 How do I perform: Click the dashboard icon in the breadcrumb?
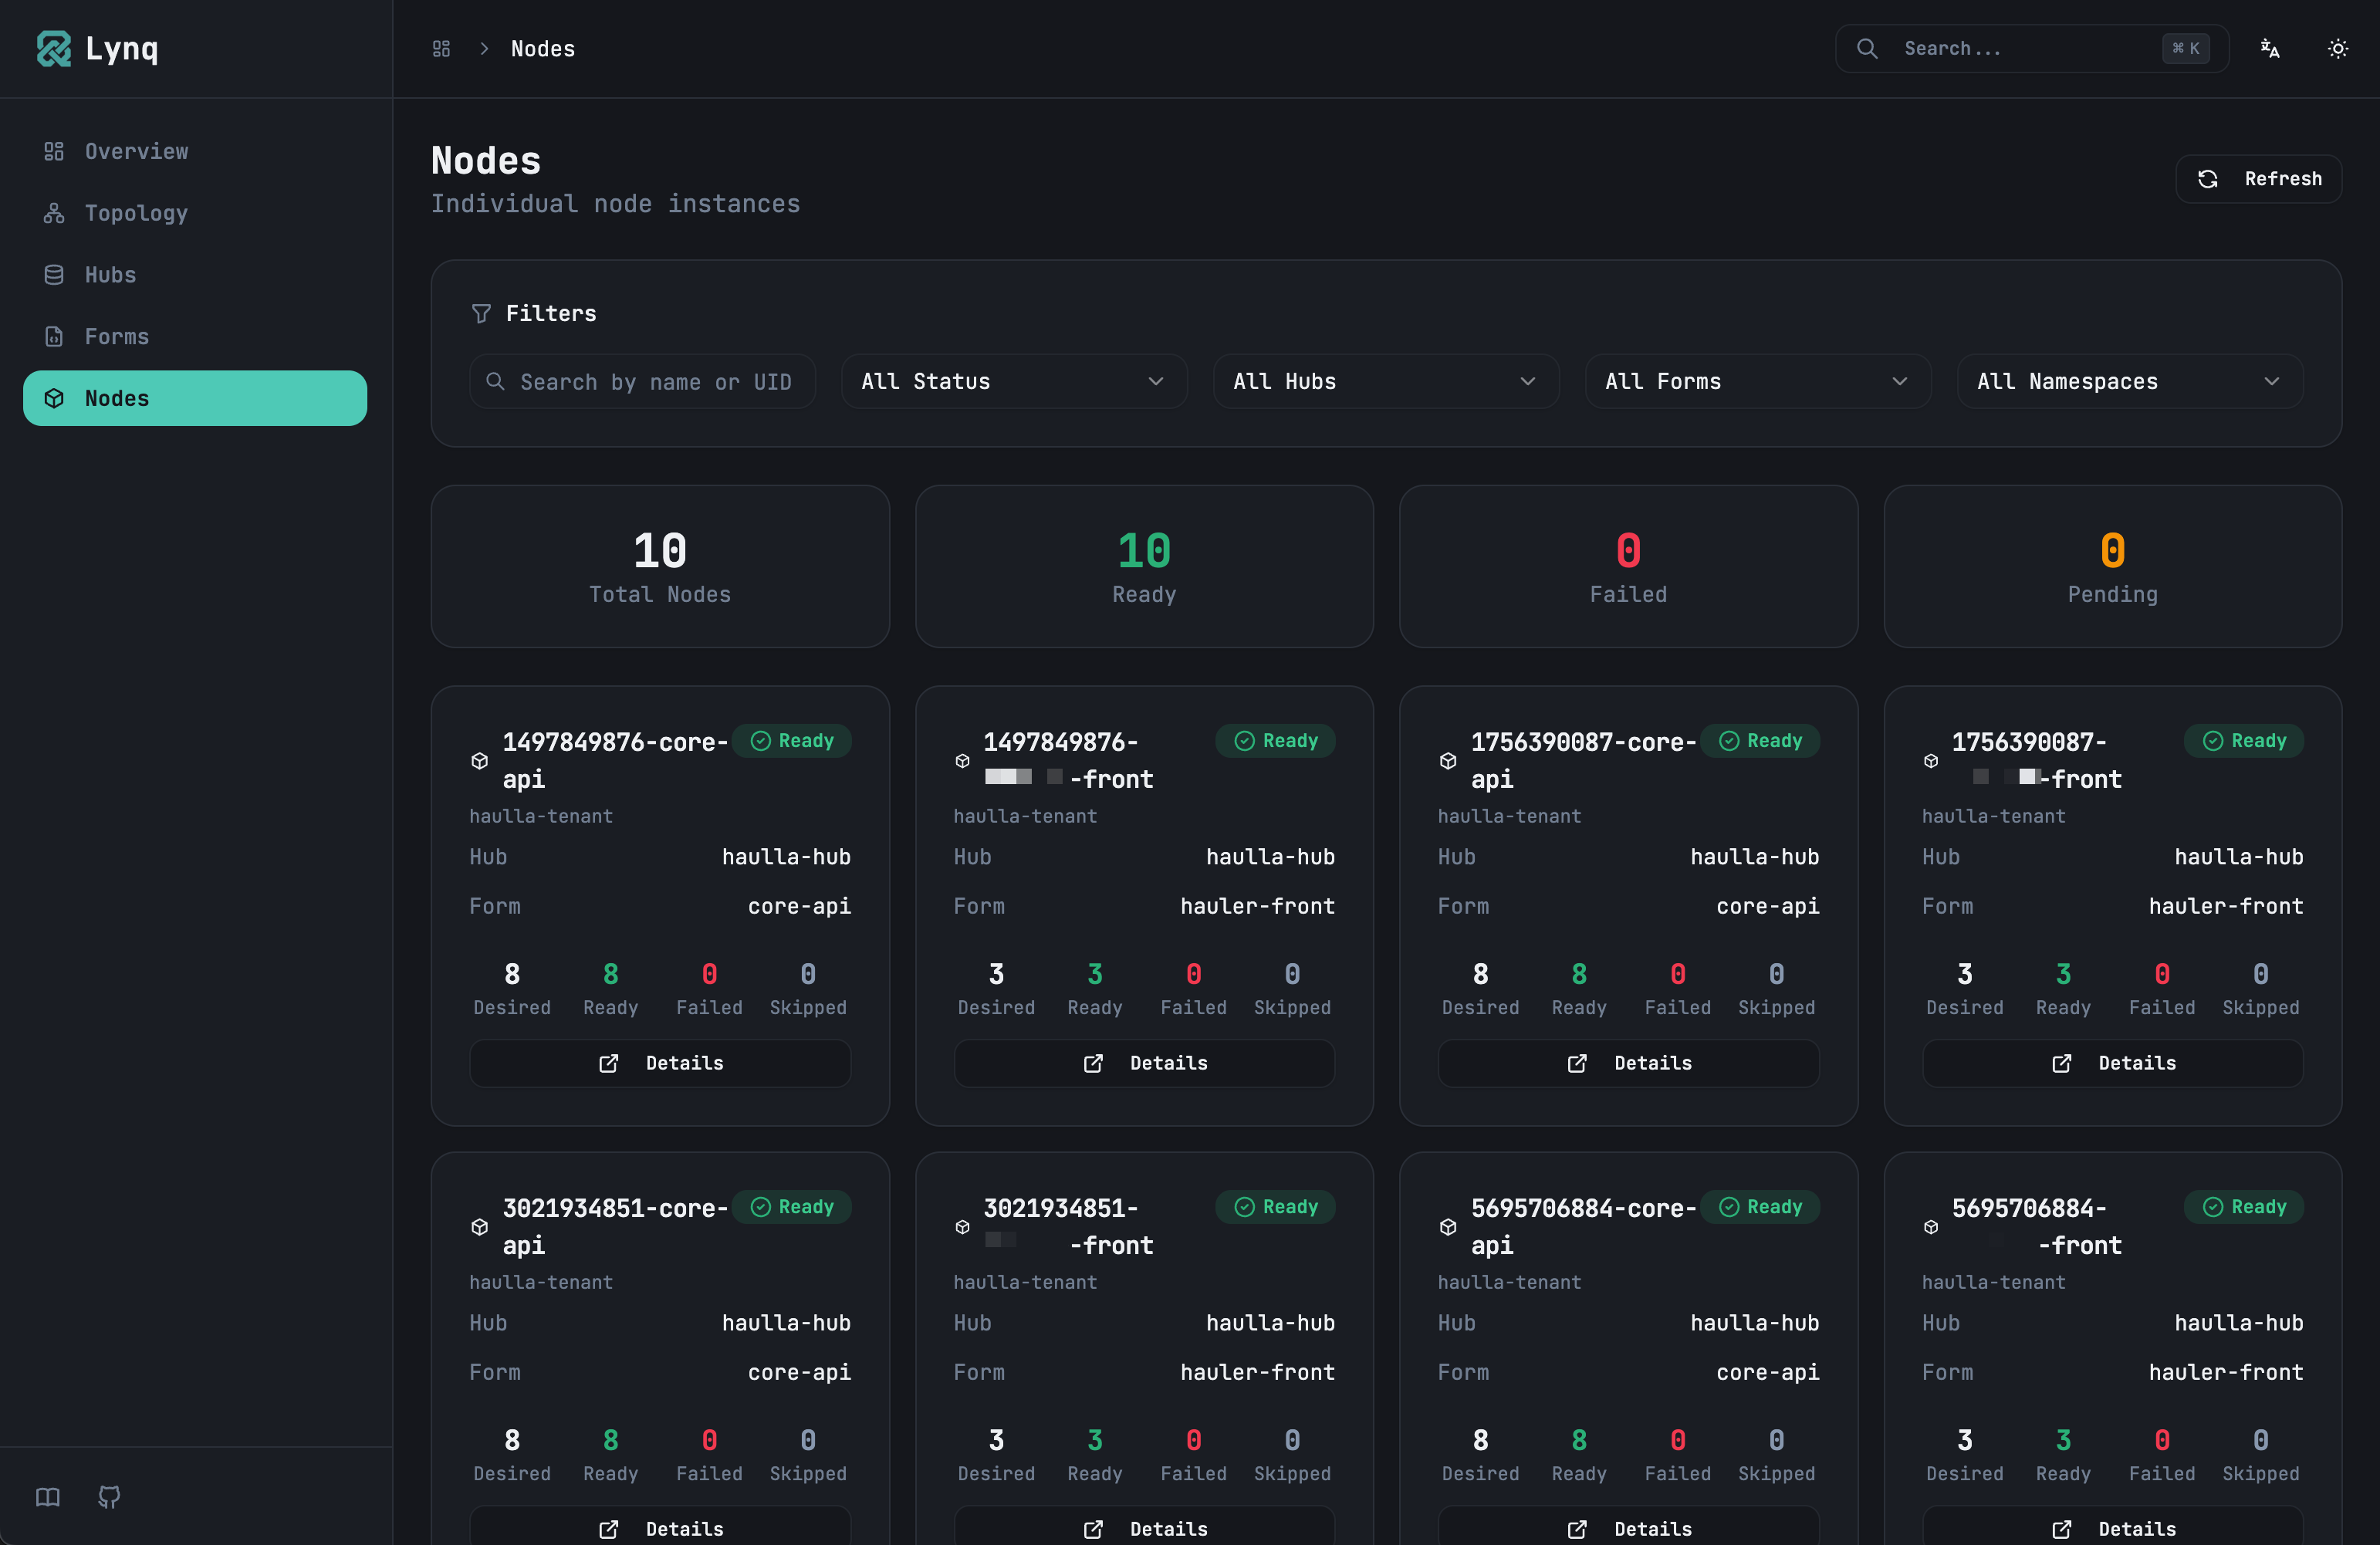pyautogui.click(x=440, y=48)
